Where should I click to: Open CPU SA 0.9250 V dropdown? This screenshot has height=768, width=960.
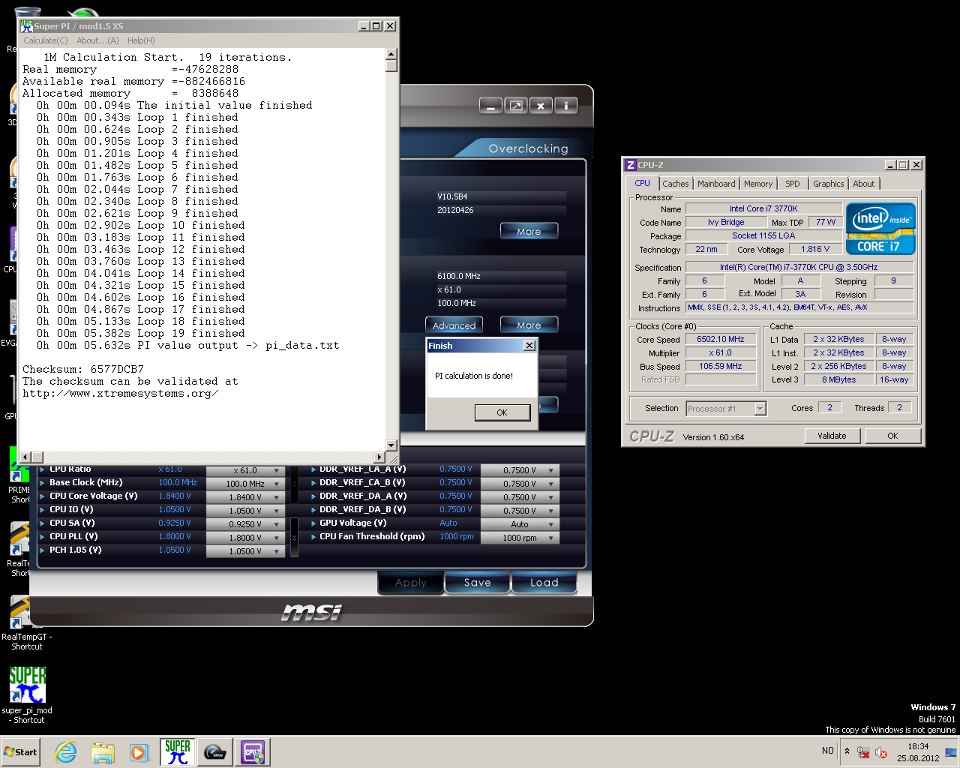(x=245, y=524)
